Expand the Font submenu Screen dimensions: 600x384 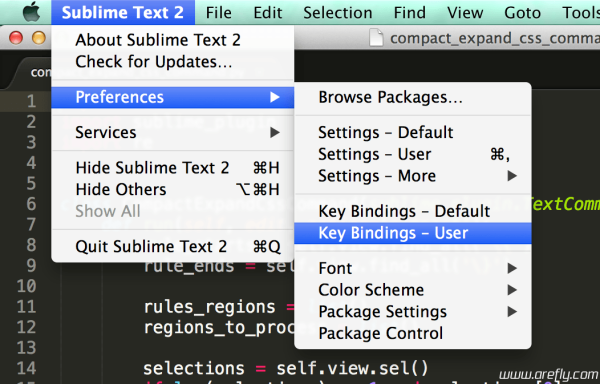(413, 268)
